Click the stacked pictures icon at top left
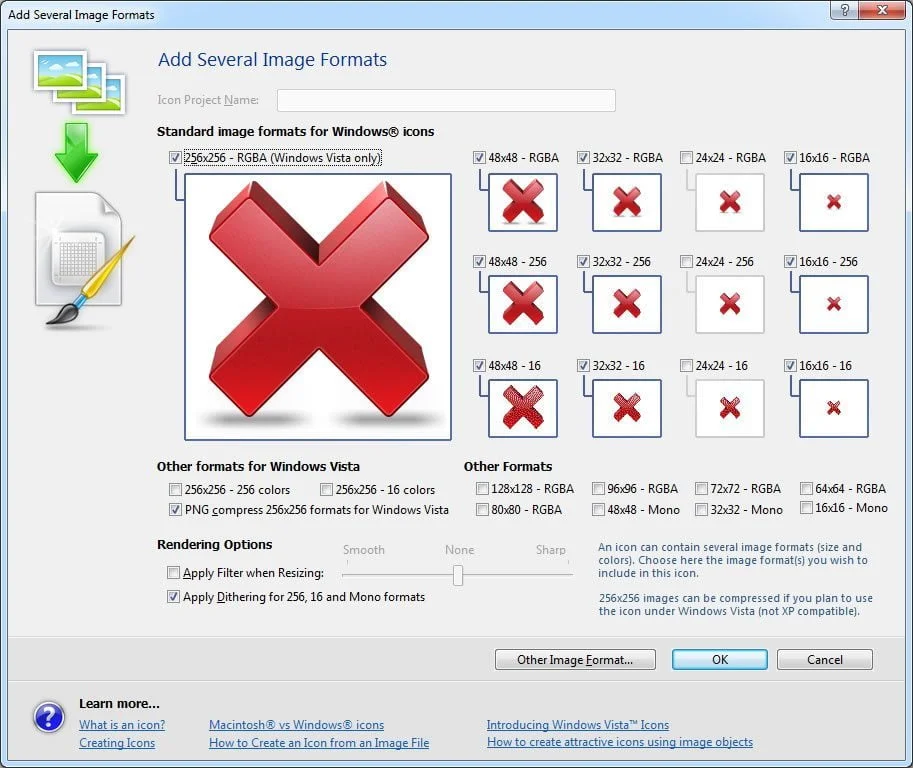Image resolution: width=913 pixels, height=768 pixels. [79, 82]
